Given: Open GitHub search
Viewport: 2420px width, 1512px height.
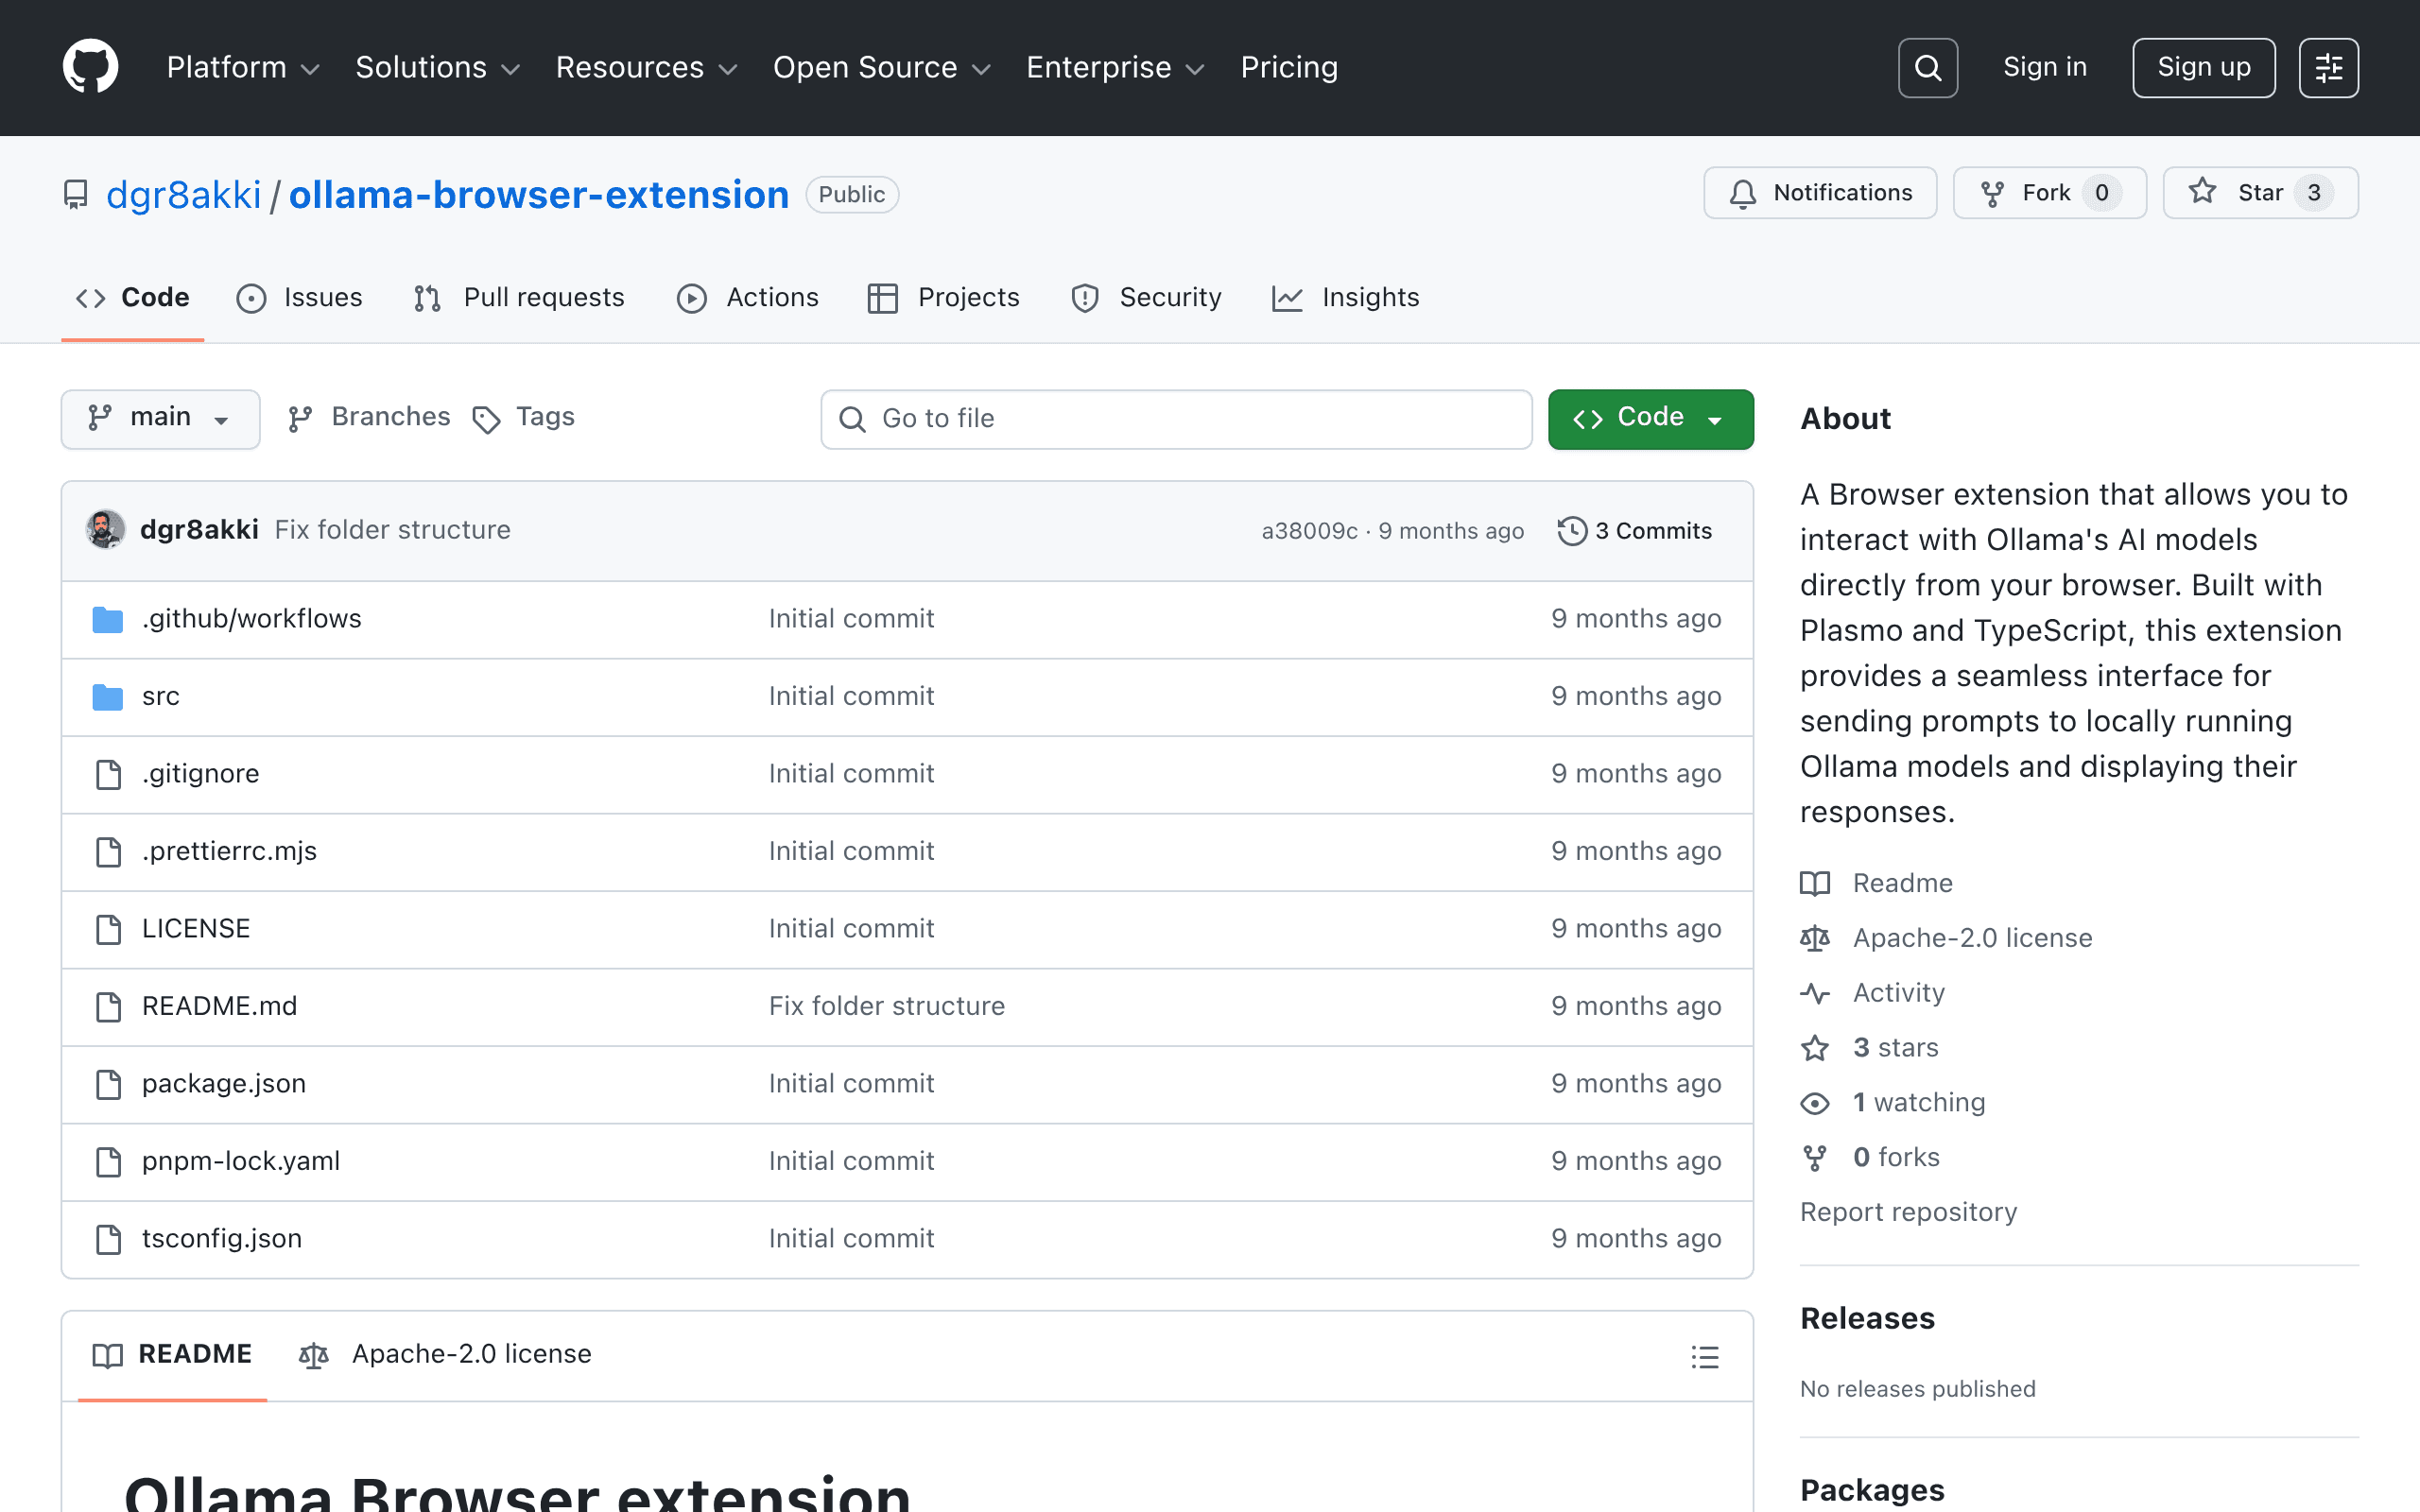Looking at the screenshot, I should click(1928, 67).
